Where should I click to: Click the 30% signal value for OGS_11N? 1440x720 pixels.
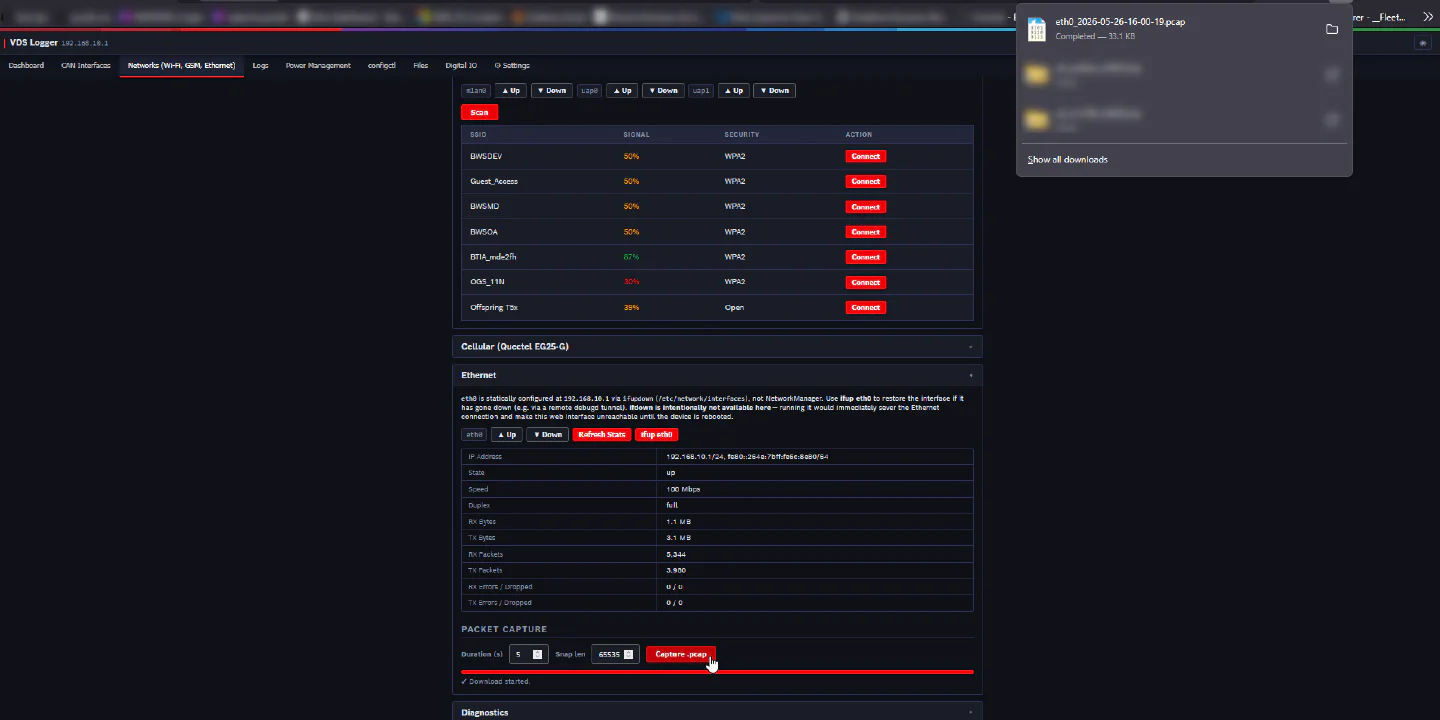pos(631,282)
